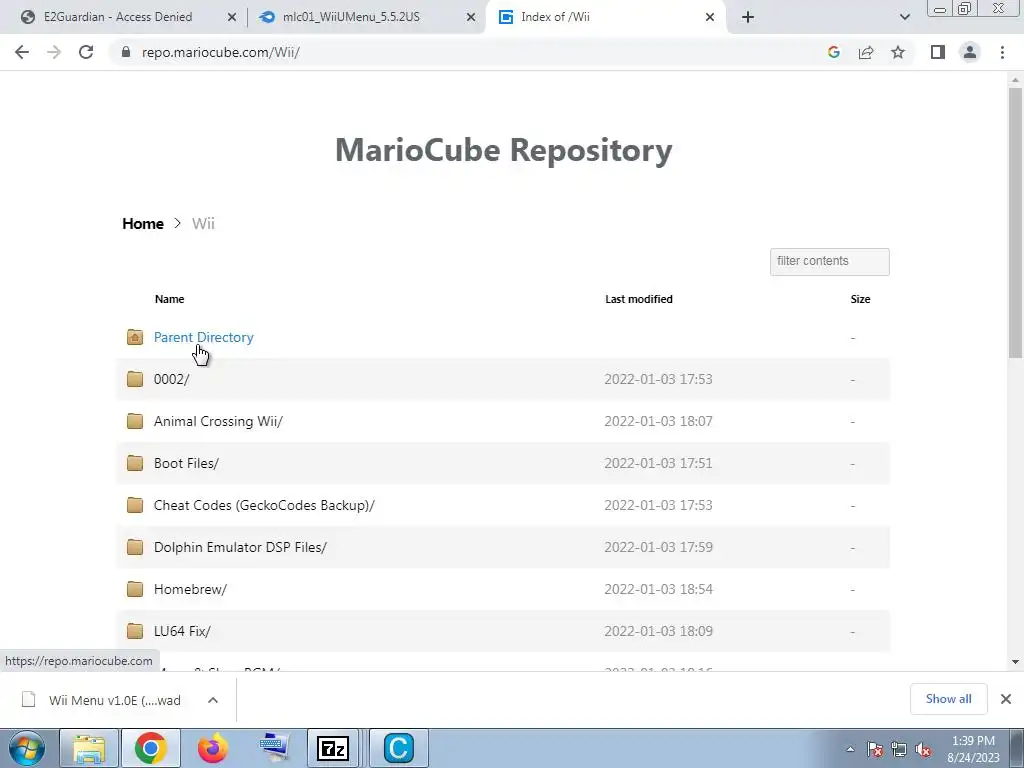Click the folder icon beside Cheat Codes

pyautogui.click(x=135, y=505)
